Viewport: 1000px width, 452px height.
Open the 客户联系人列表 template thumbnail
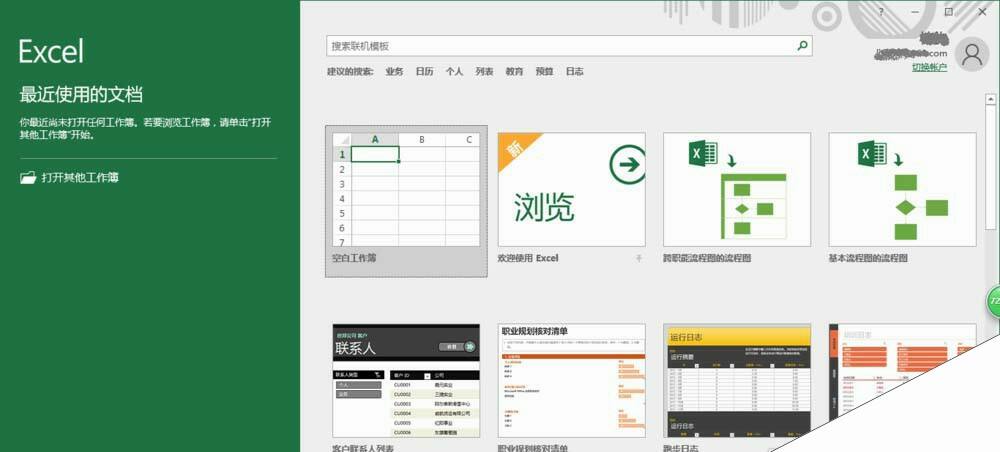tap(406, 381)
